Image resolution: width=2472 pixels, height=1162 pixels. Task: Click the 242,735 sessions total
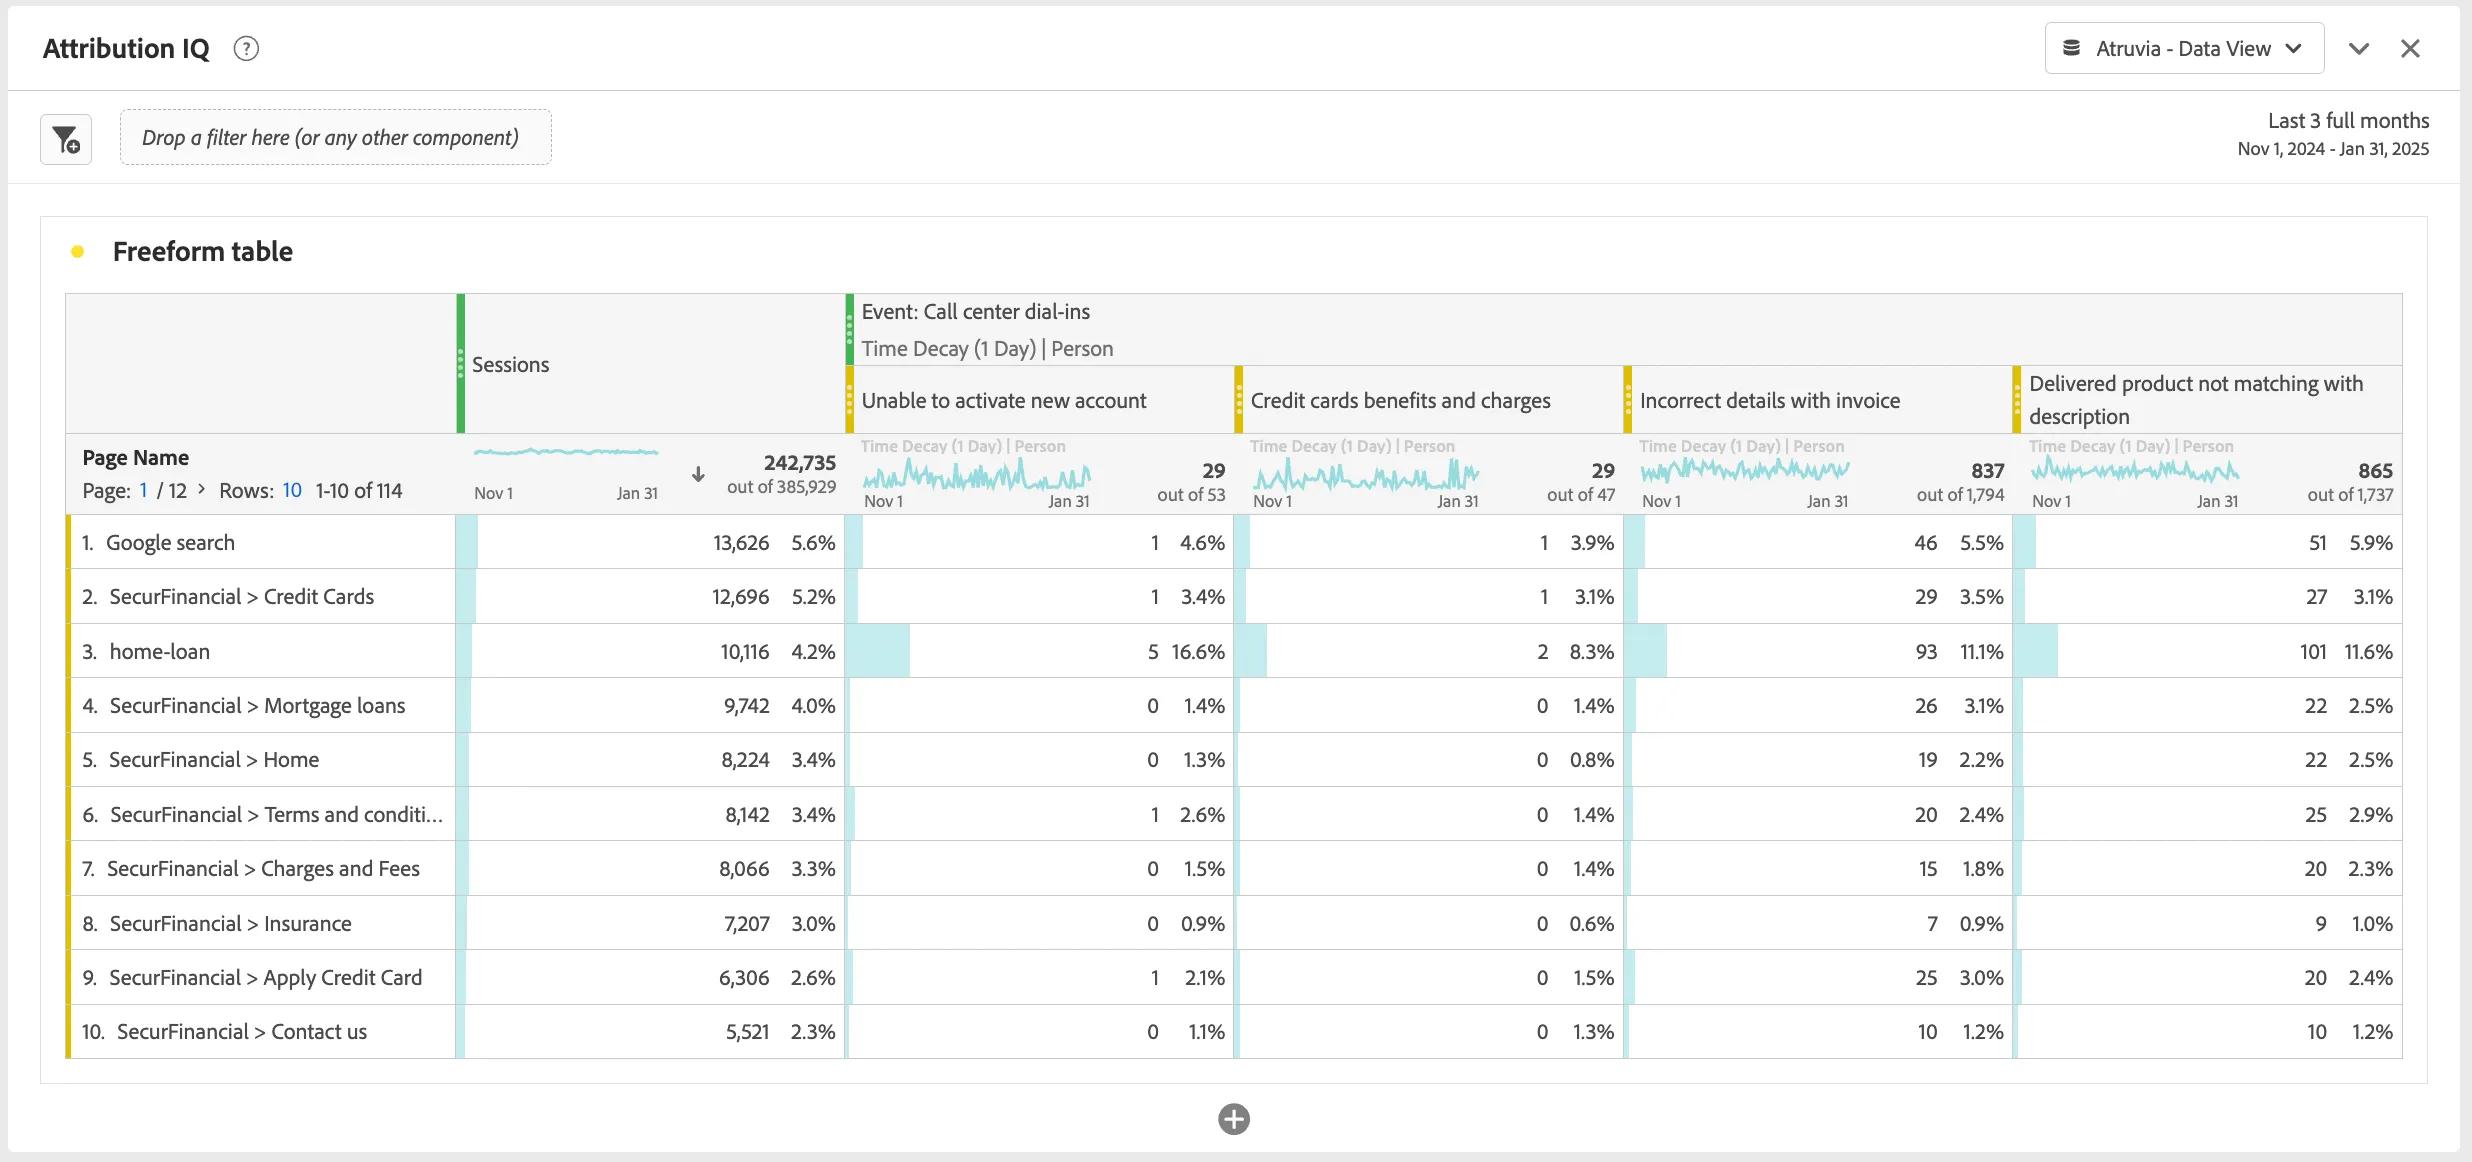click(799, 463)
